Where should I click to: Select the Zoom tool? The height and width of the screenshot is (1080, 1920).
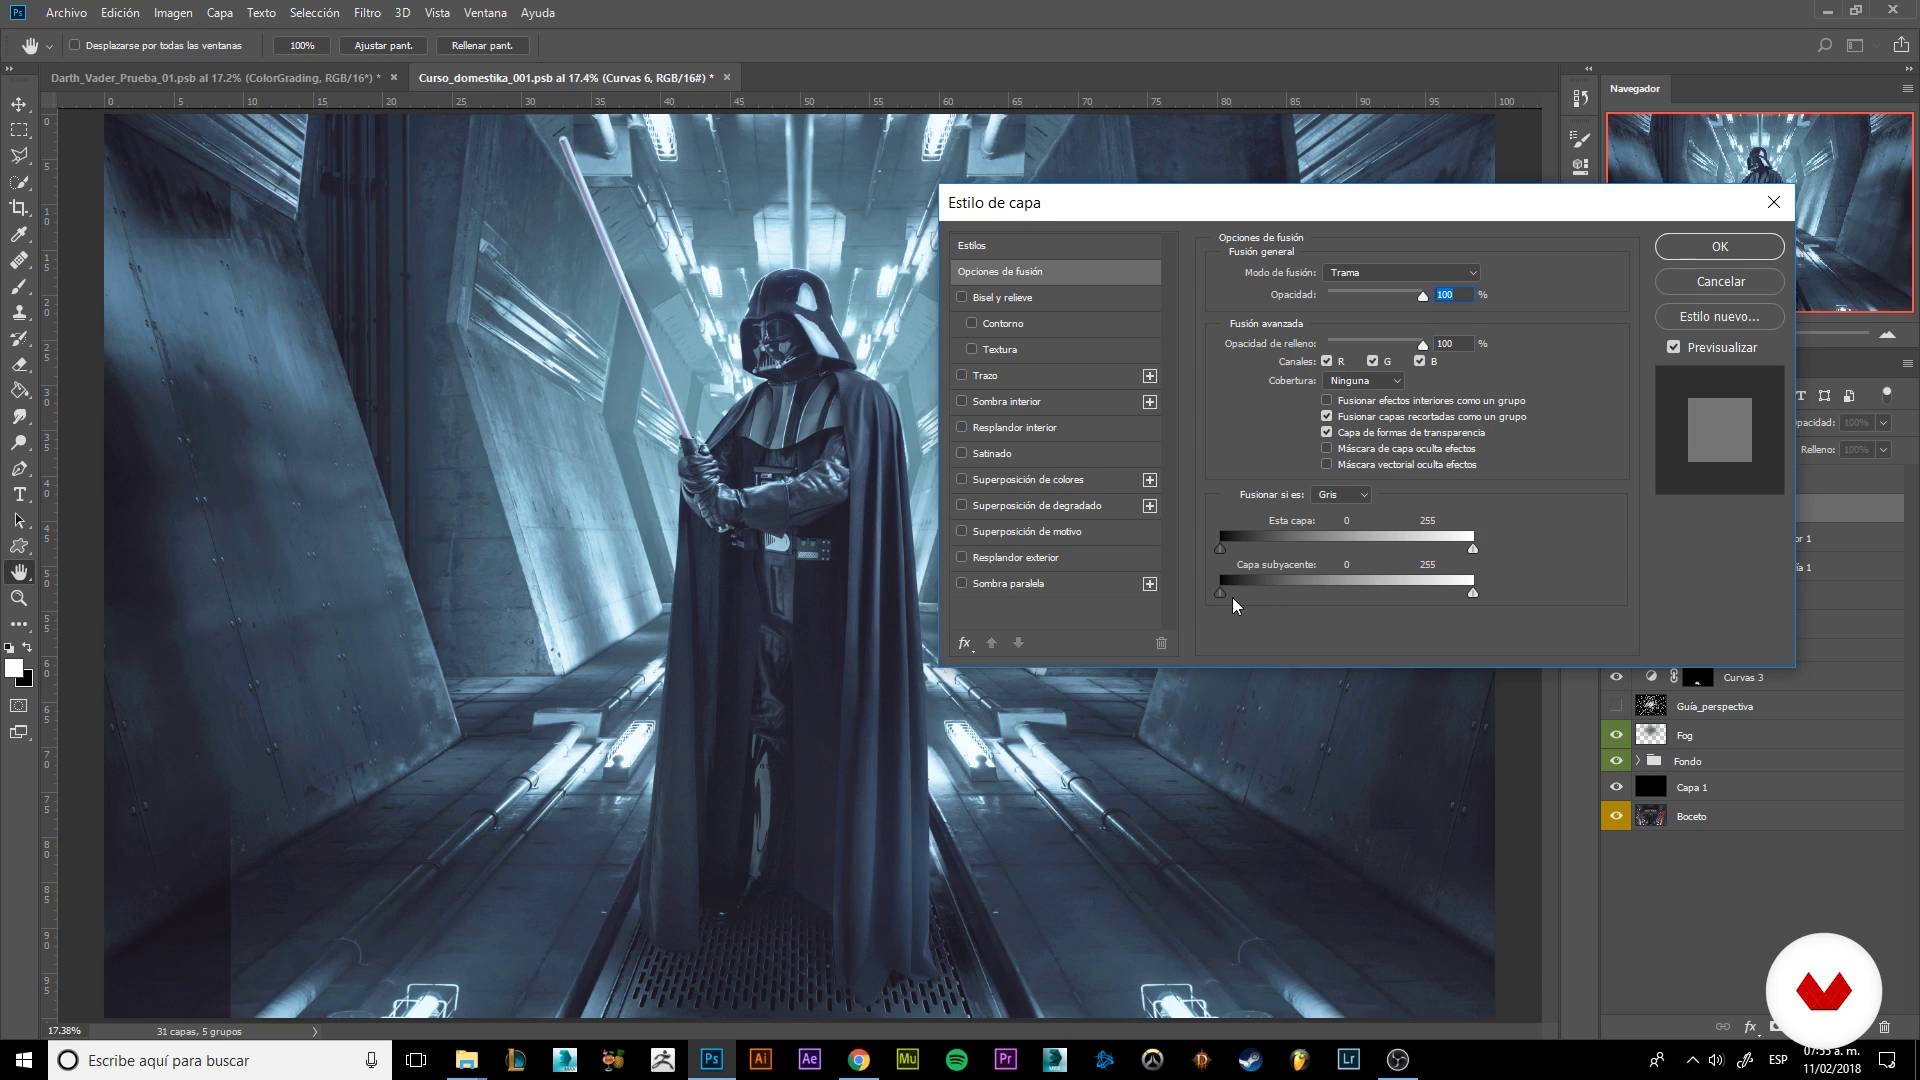[x=19, y=598]
